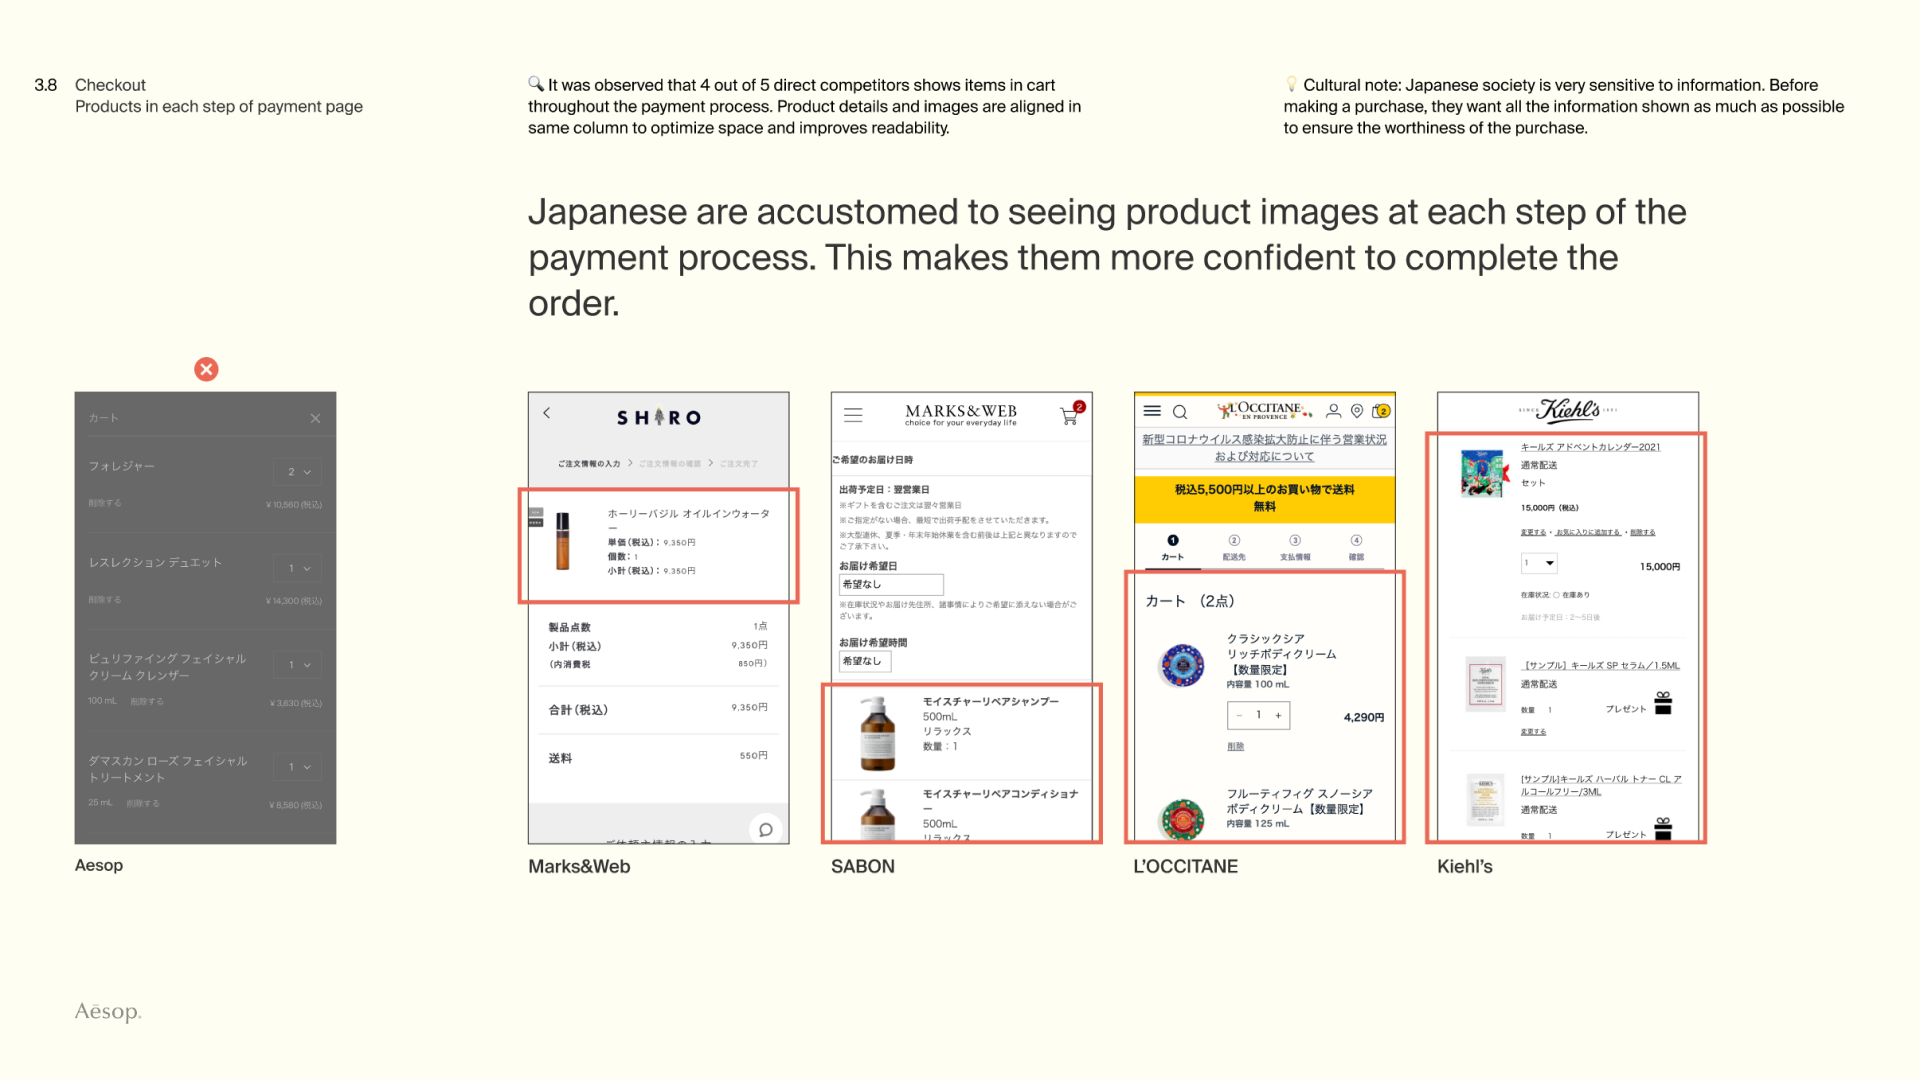The width and height of the screenshot is (1920, 1080).
Task: Click L'OCCITANE account profile icon
Action: [1333, 411]
